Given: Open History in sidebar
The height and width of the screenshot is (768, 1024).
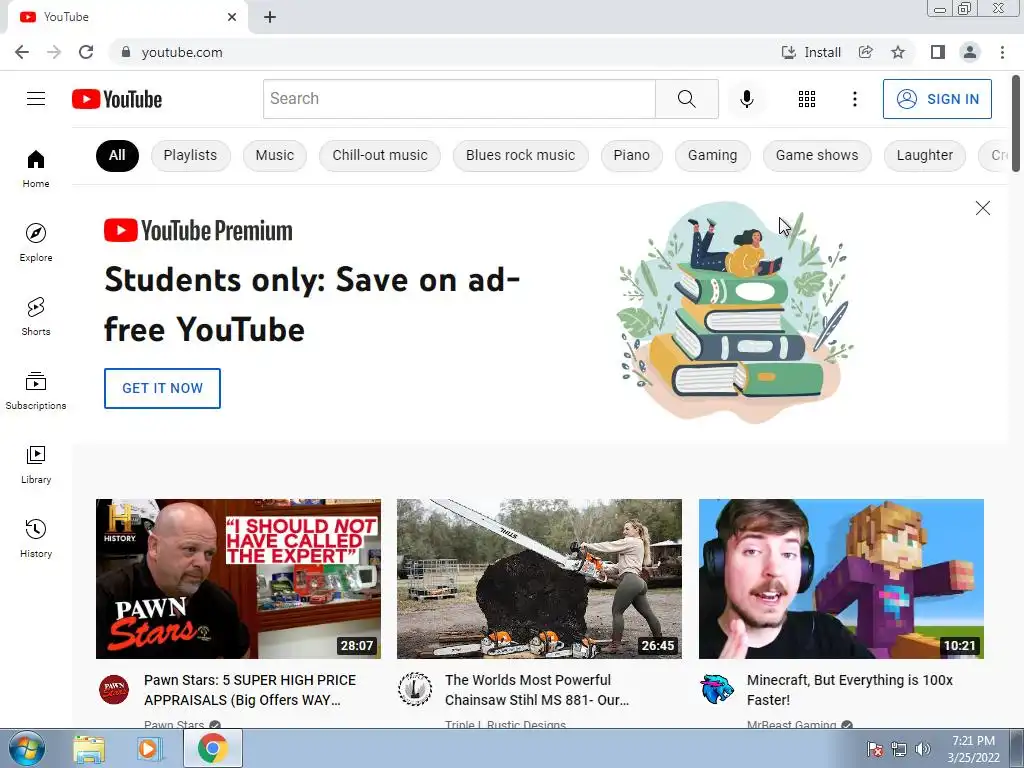Looking at the screenshot, I should click(36, 538).
